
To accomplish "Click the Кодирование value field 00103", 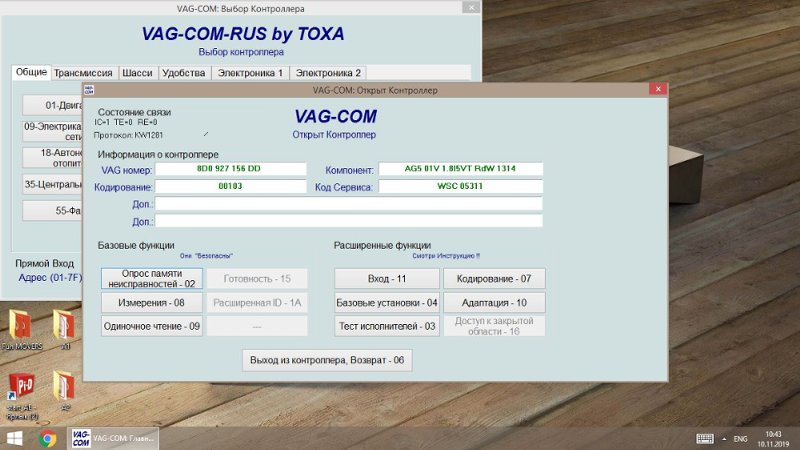I will coord(231,186).
